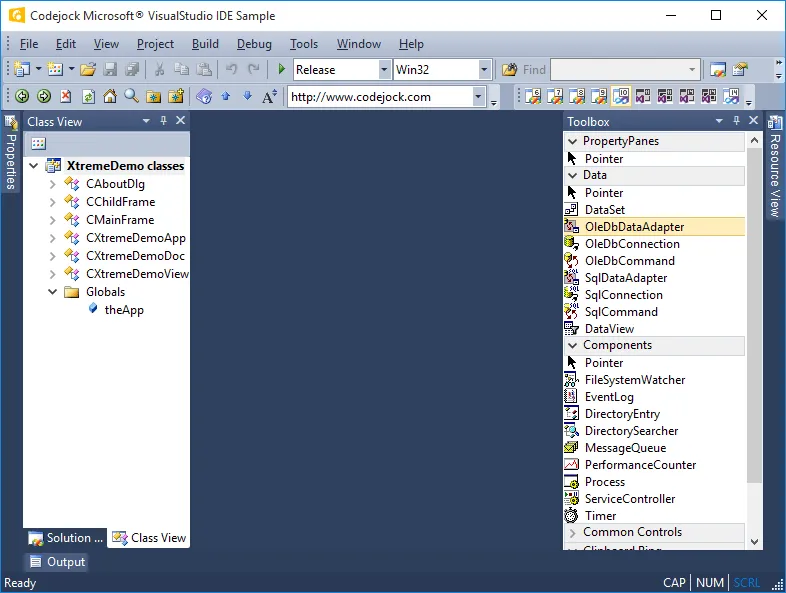786x593 pixels.
Task: Open the Build menu
Action: (205, 44)
